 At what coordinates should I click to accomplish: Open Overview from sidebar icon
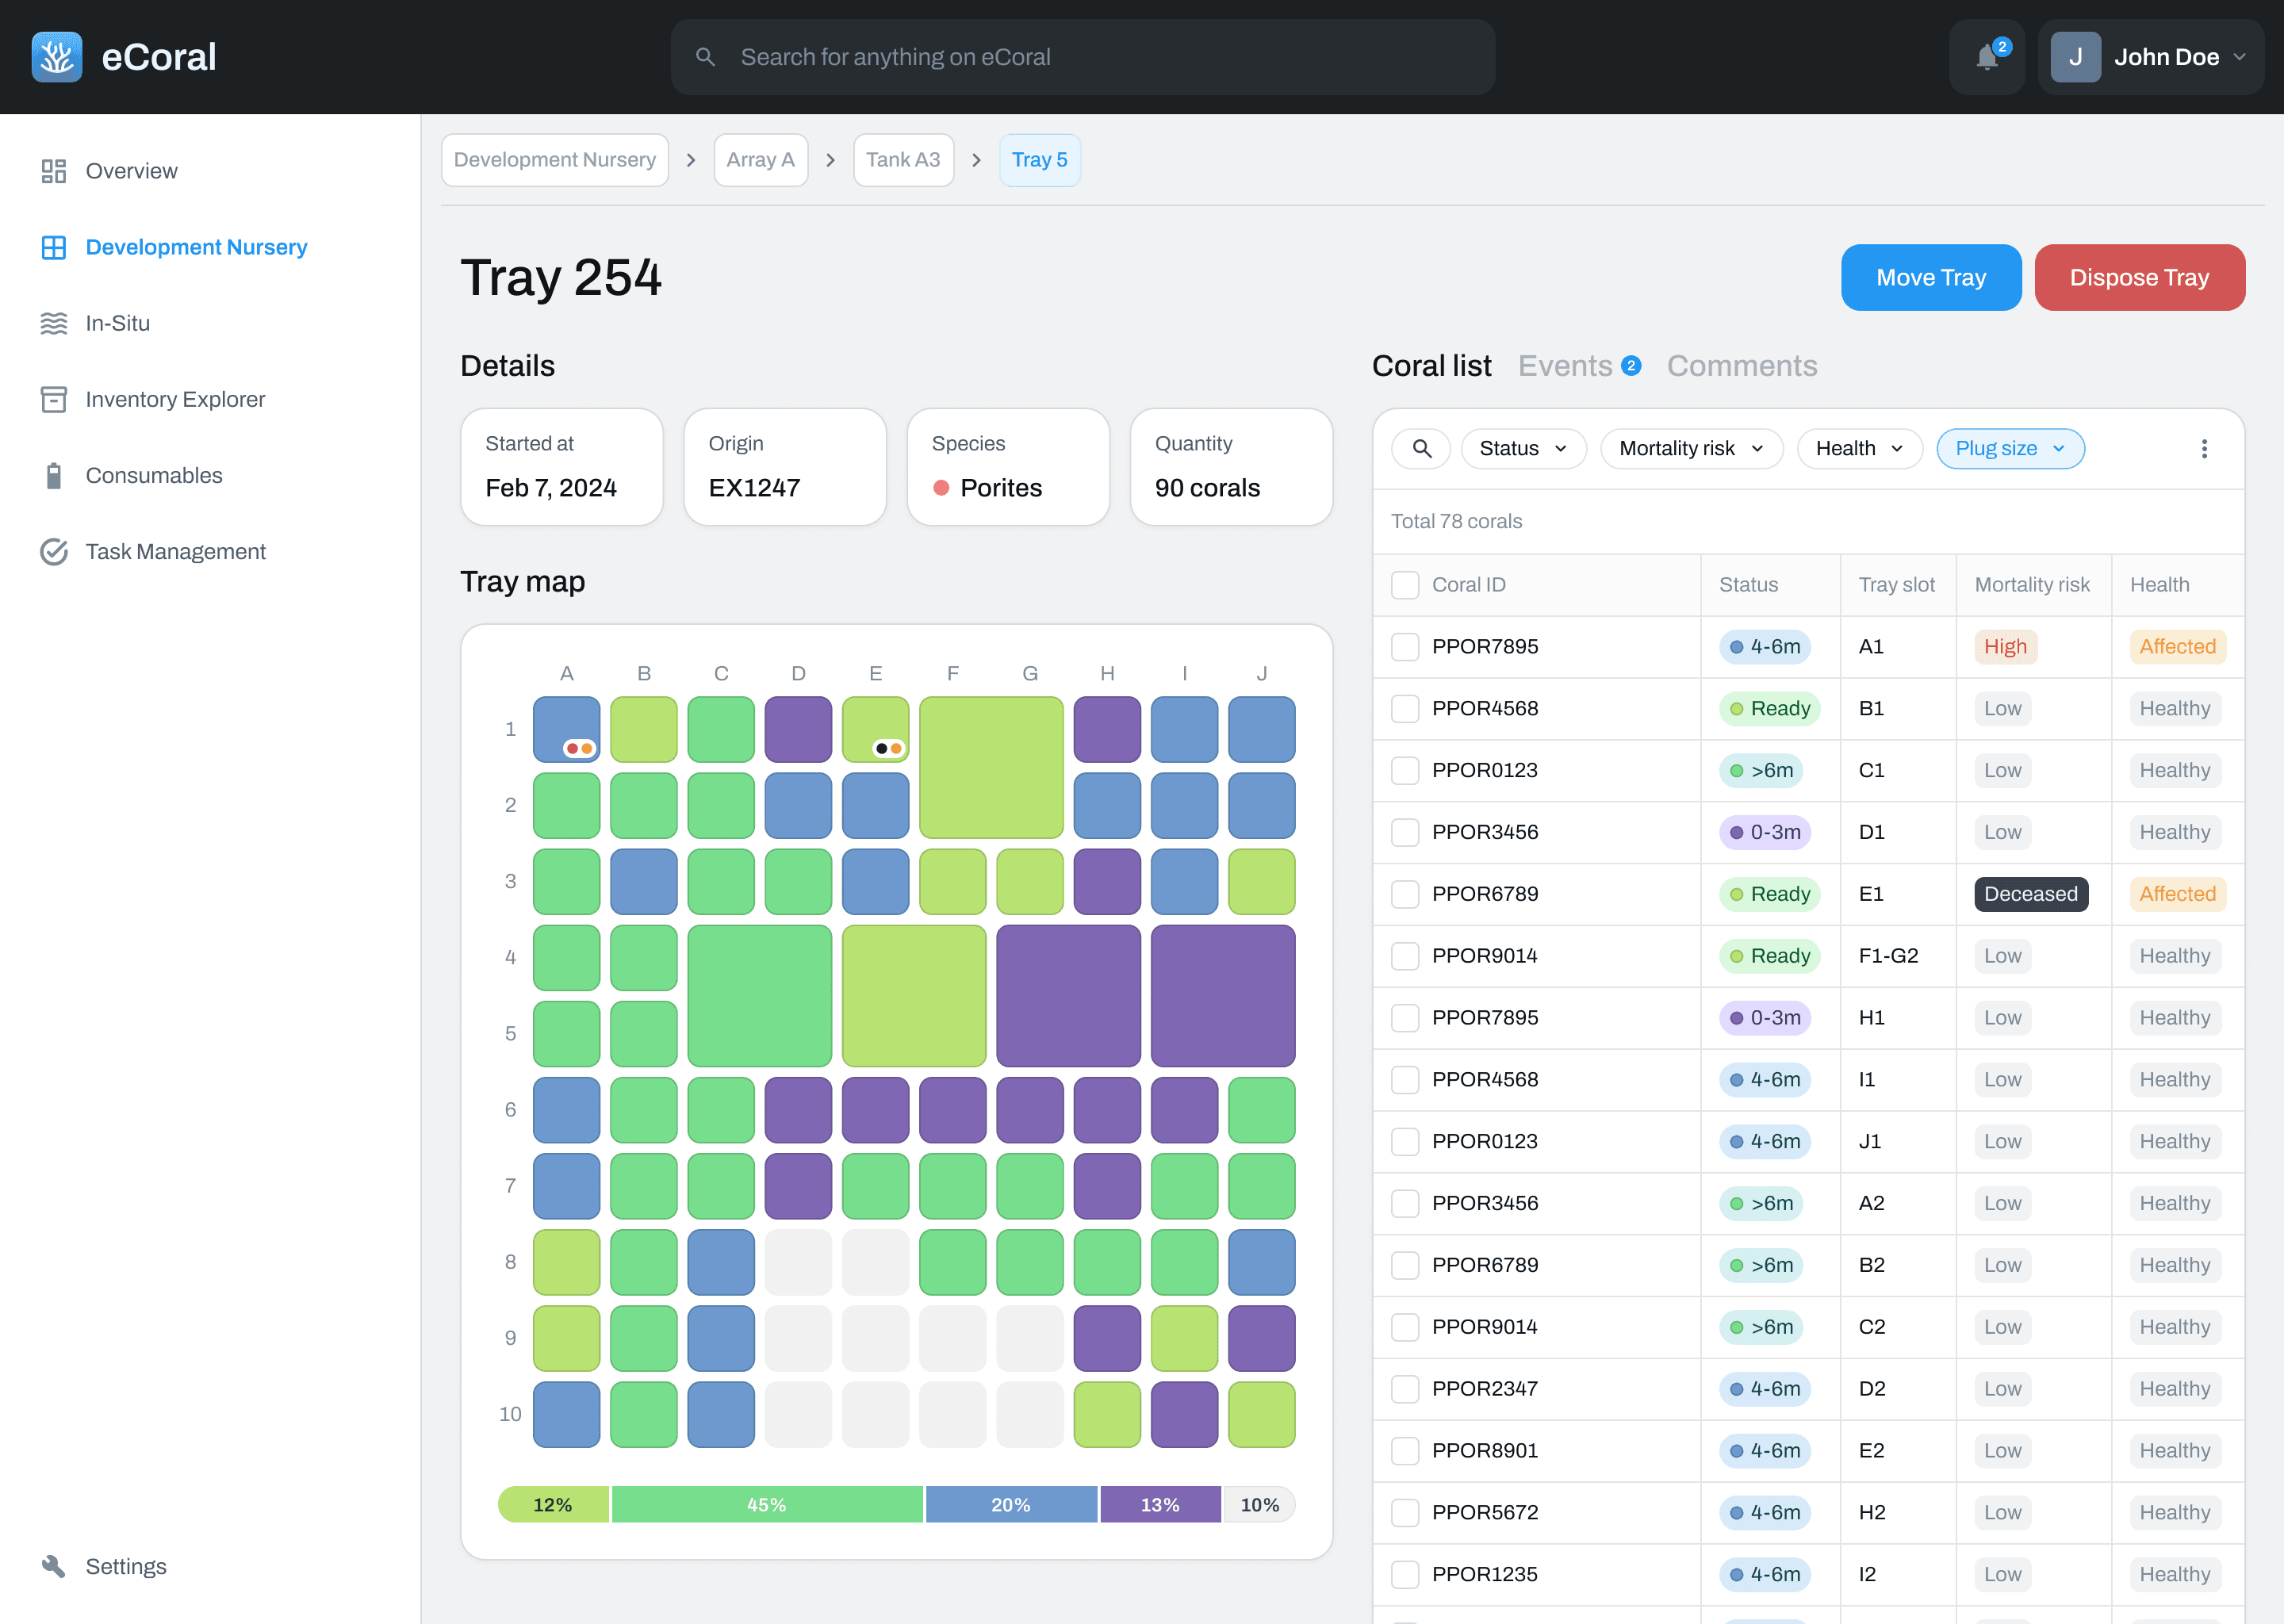tap(54, 171)
